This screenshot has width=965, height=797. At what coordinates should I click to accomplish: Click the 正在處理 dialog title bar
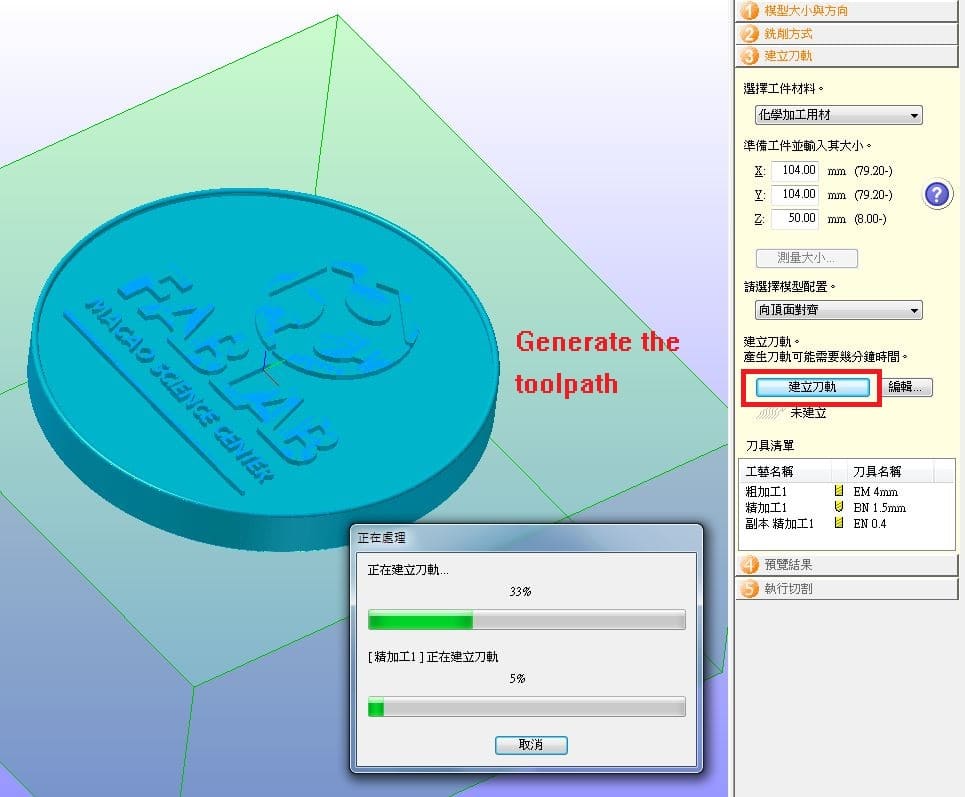527,537
